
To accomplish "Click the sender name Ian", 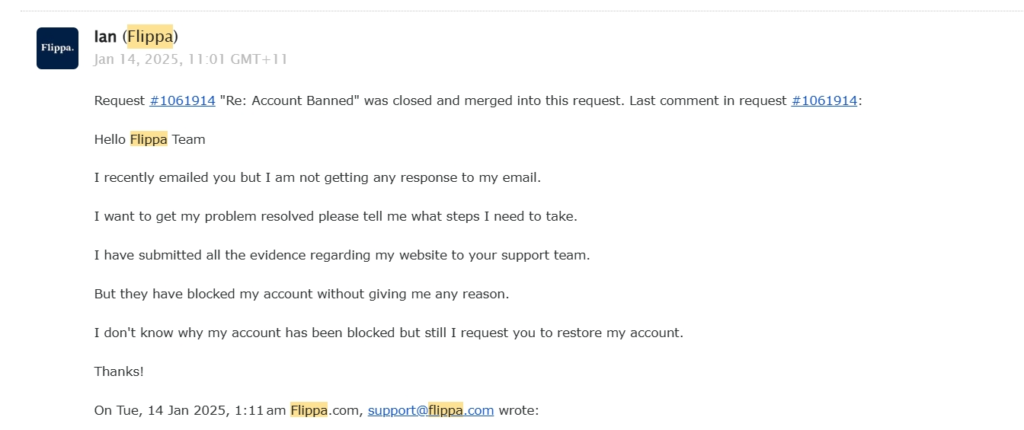I will pos(105,37).
